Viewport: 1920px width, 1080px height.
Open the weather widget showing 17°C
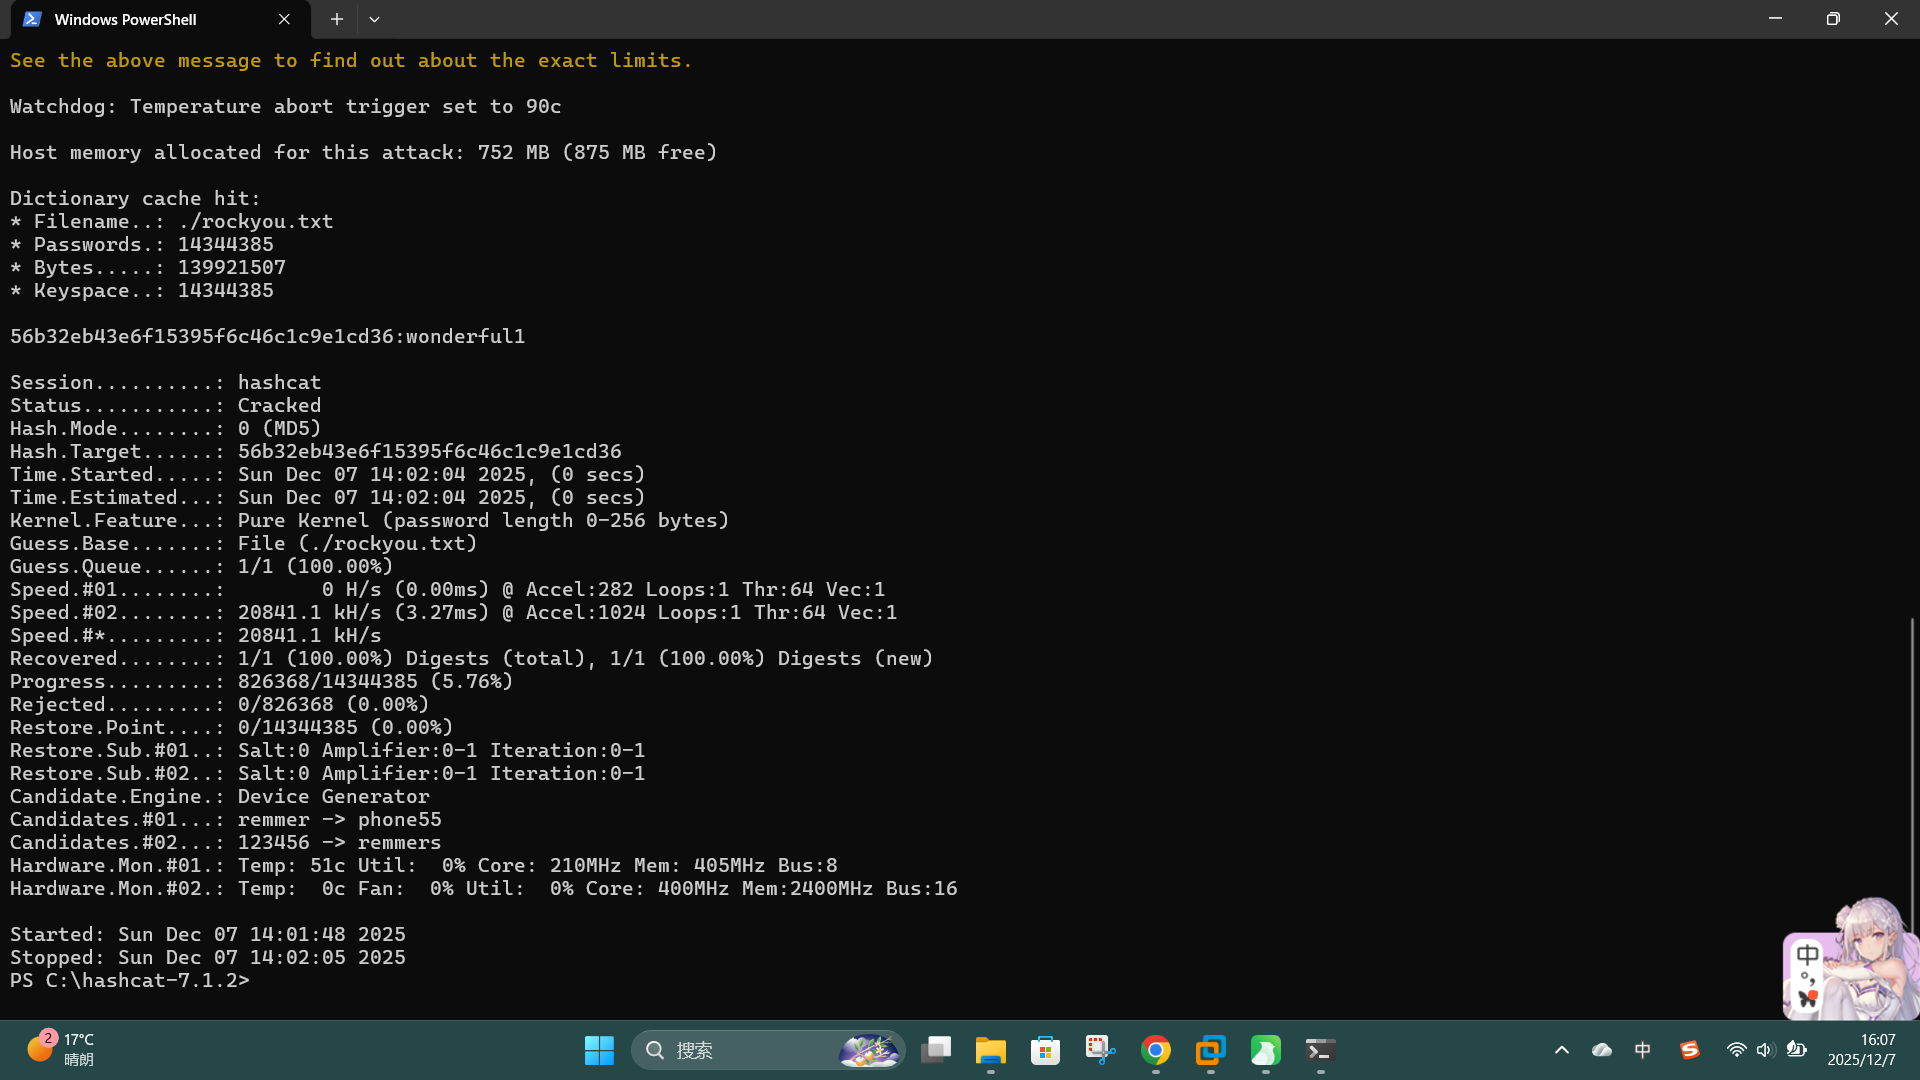point(60,1050)
